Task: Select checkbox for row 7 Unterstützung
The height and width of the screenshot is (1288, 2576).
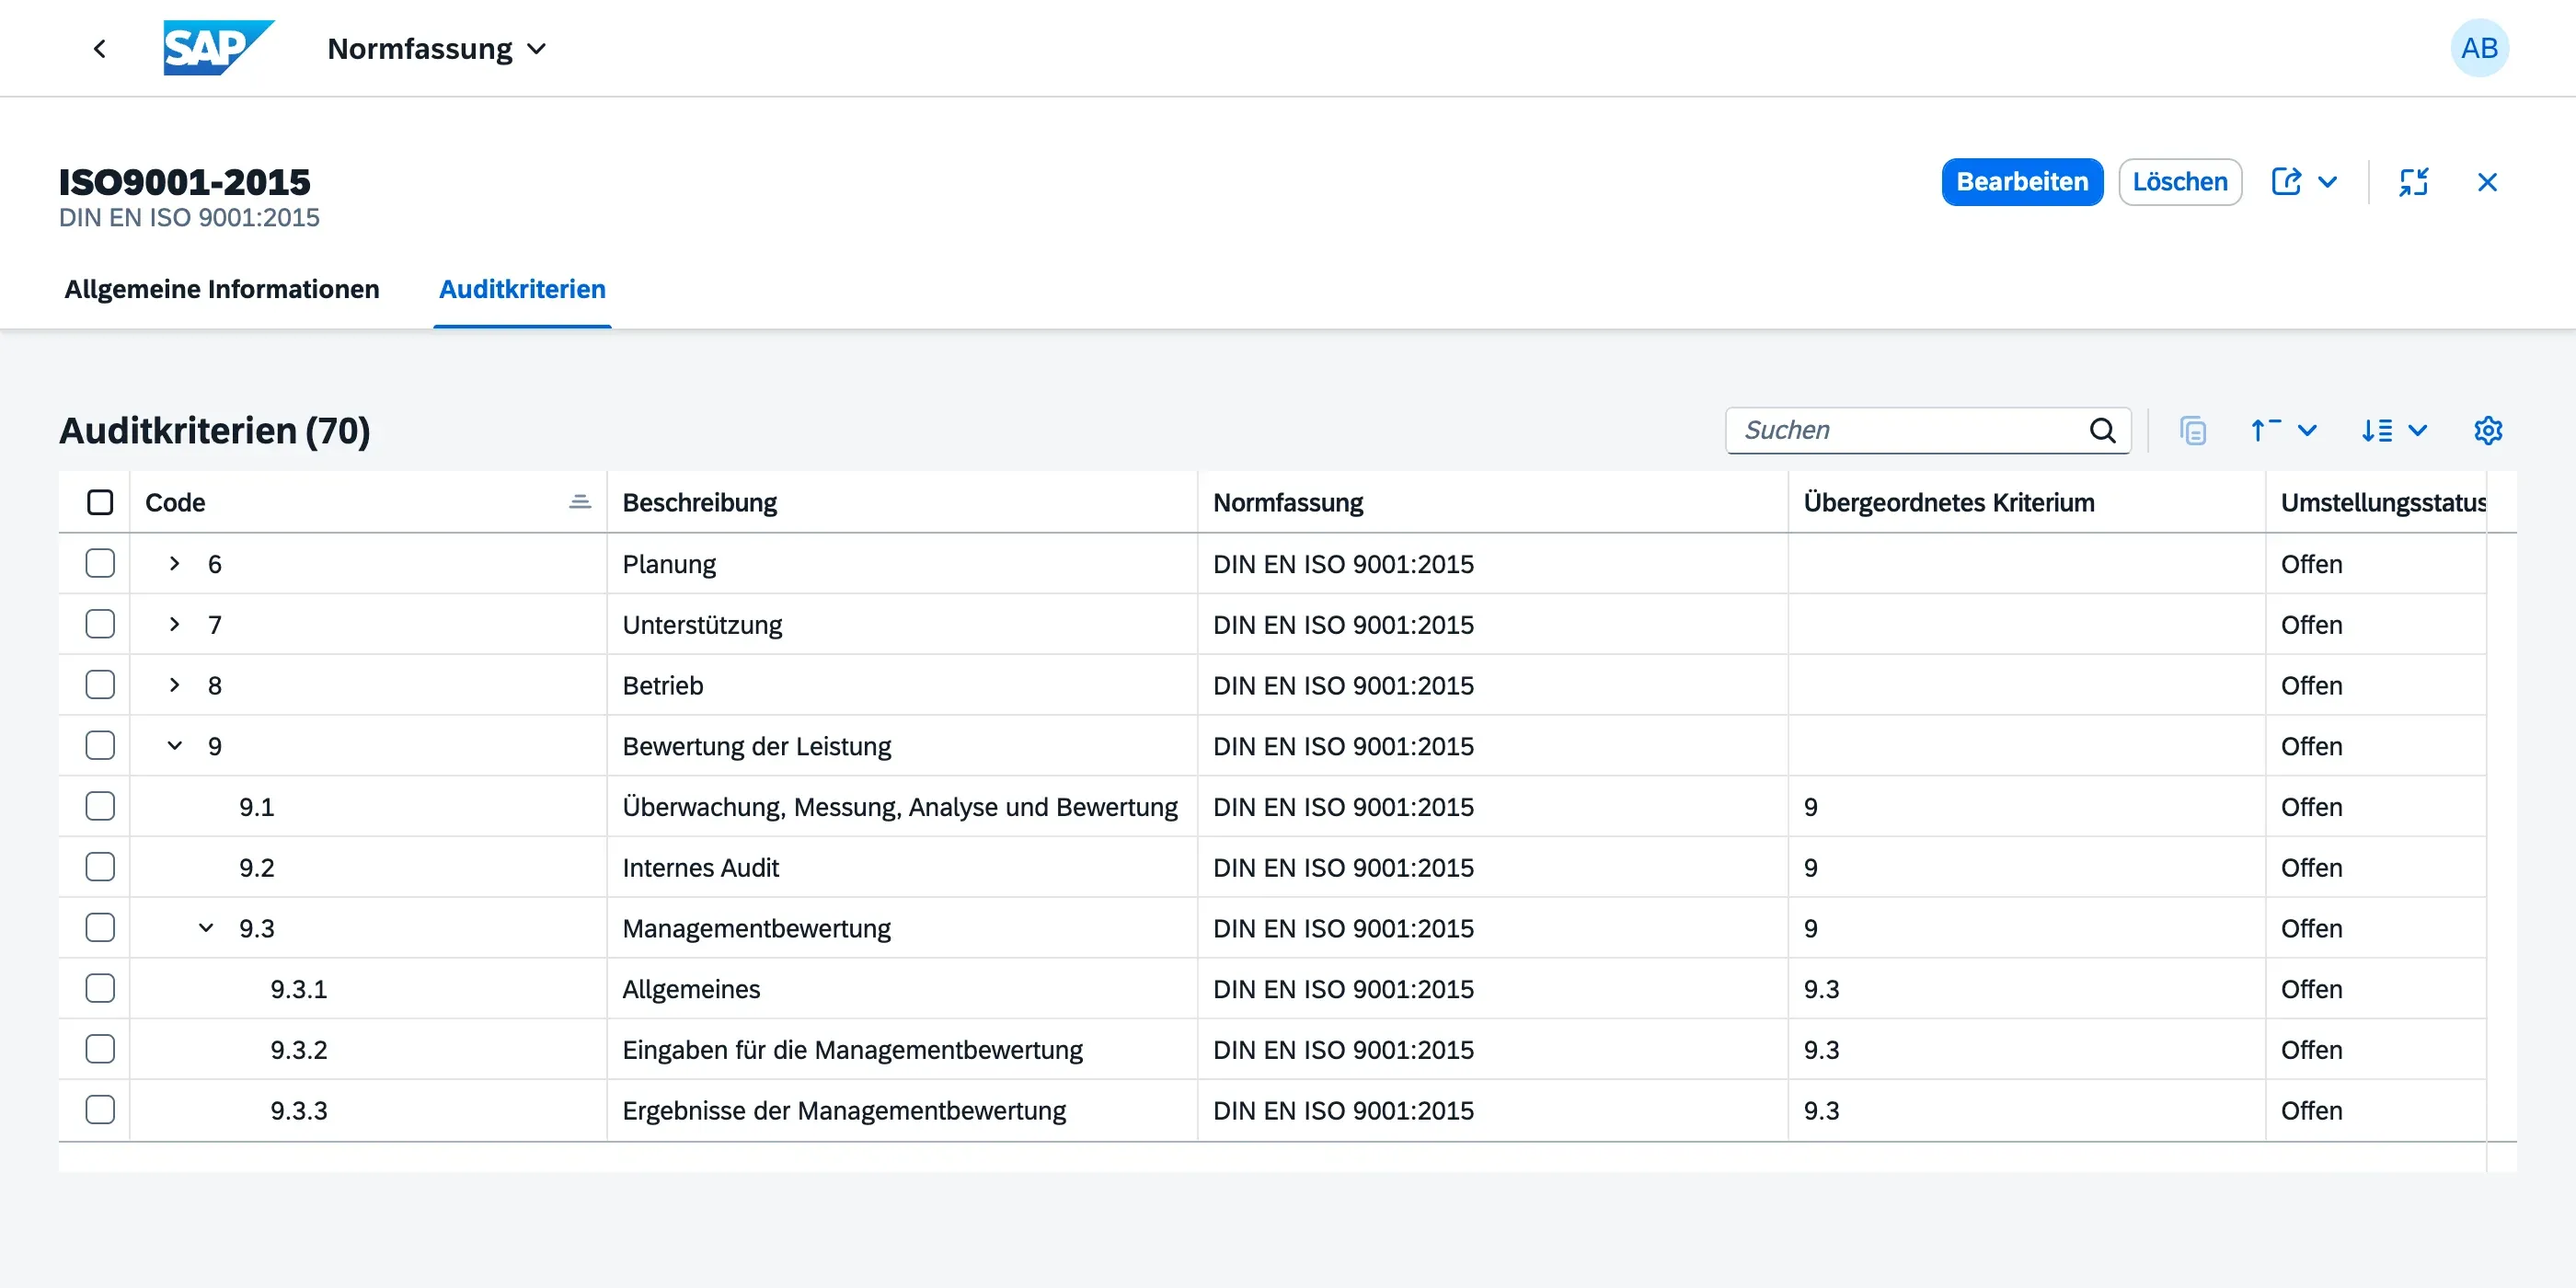Action: (100, 624)
